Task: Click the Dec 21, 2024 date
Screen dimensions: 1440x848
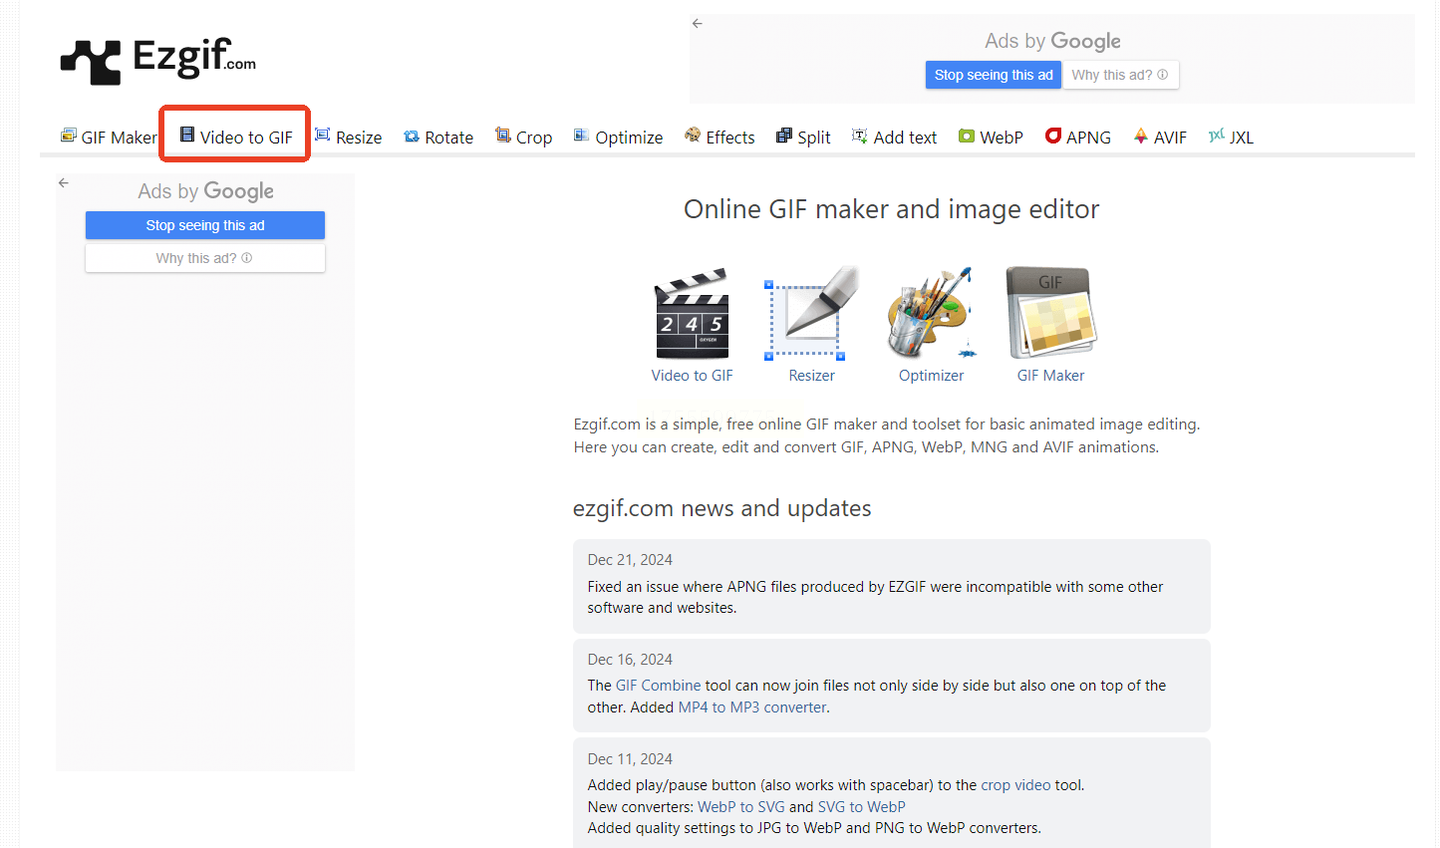Action: (630, 560)
